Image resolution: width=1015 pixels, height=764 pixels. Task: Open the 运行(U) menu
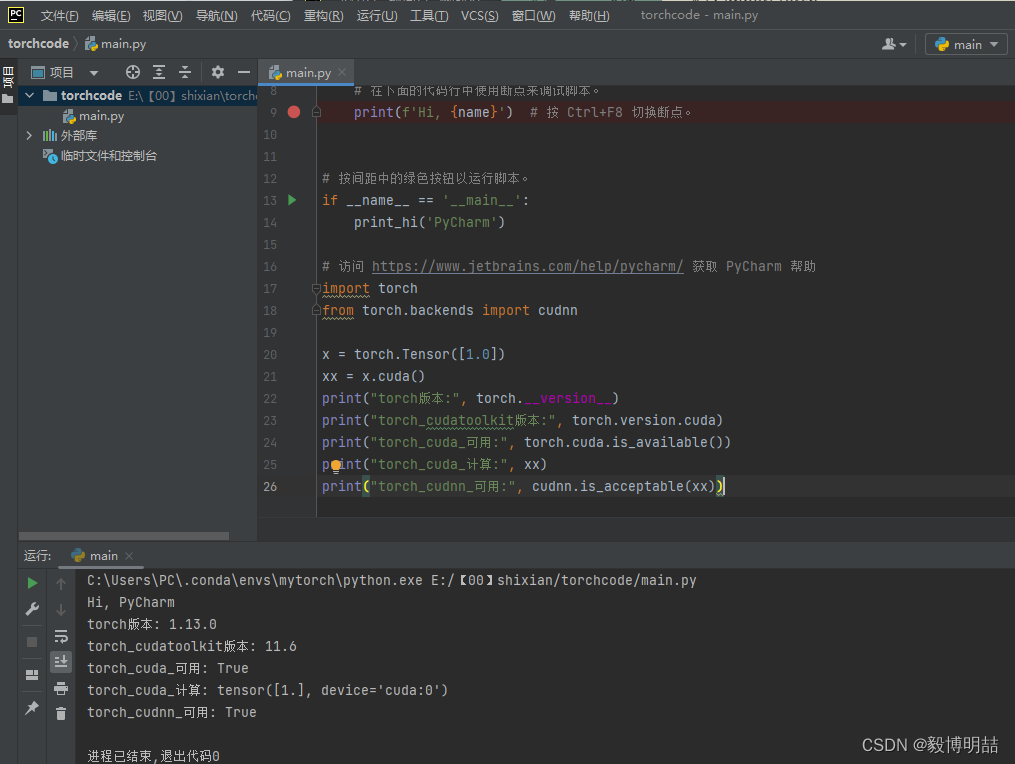(377, 16)
